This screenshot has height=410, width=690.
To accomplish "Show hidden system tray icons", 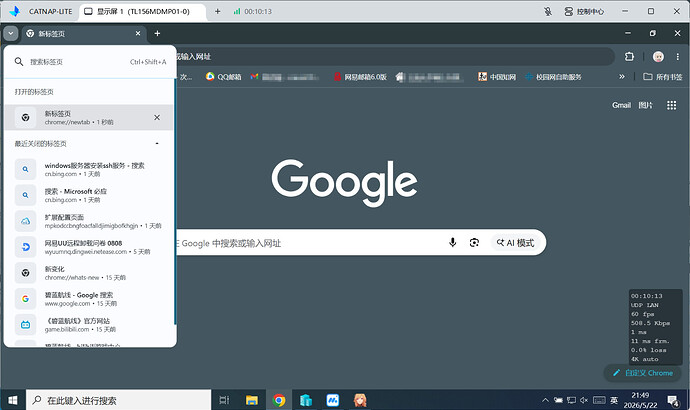I will tap(545, 400).
